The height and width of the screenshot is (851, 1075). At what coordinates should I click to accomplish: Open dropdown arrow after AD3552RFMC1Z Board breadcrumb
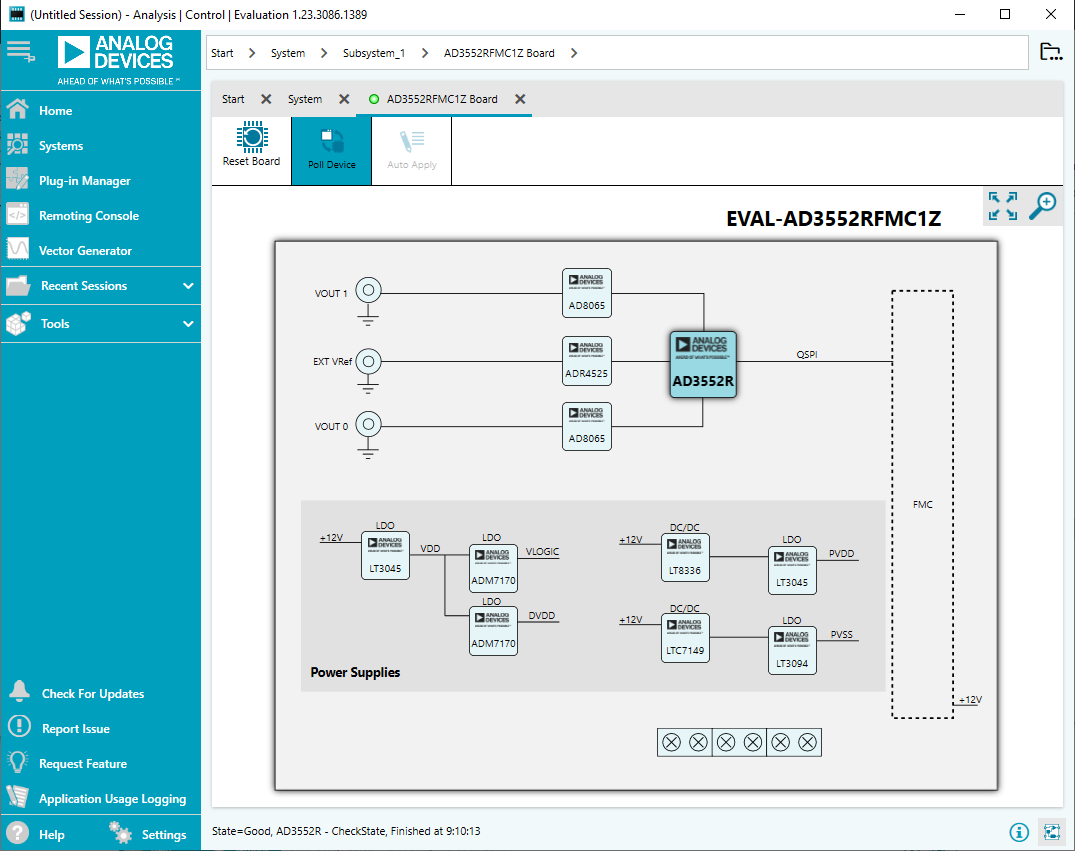tap(574, 53)
